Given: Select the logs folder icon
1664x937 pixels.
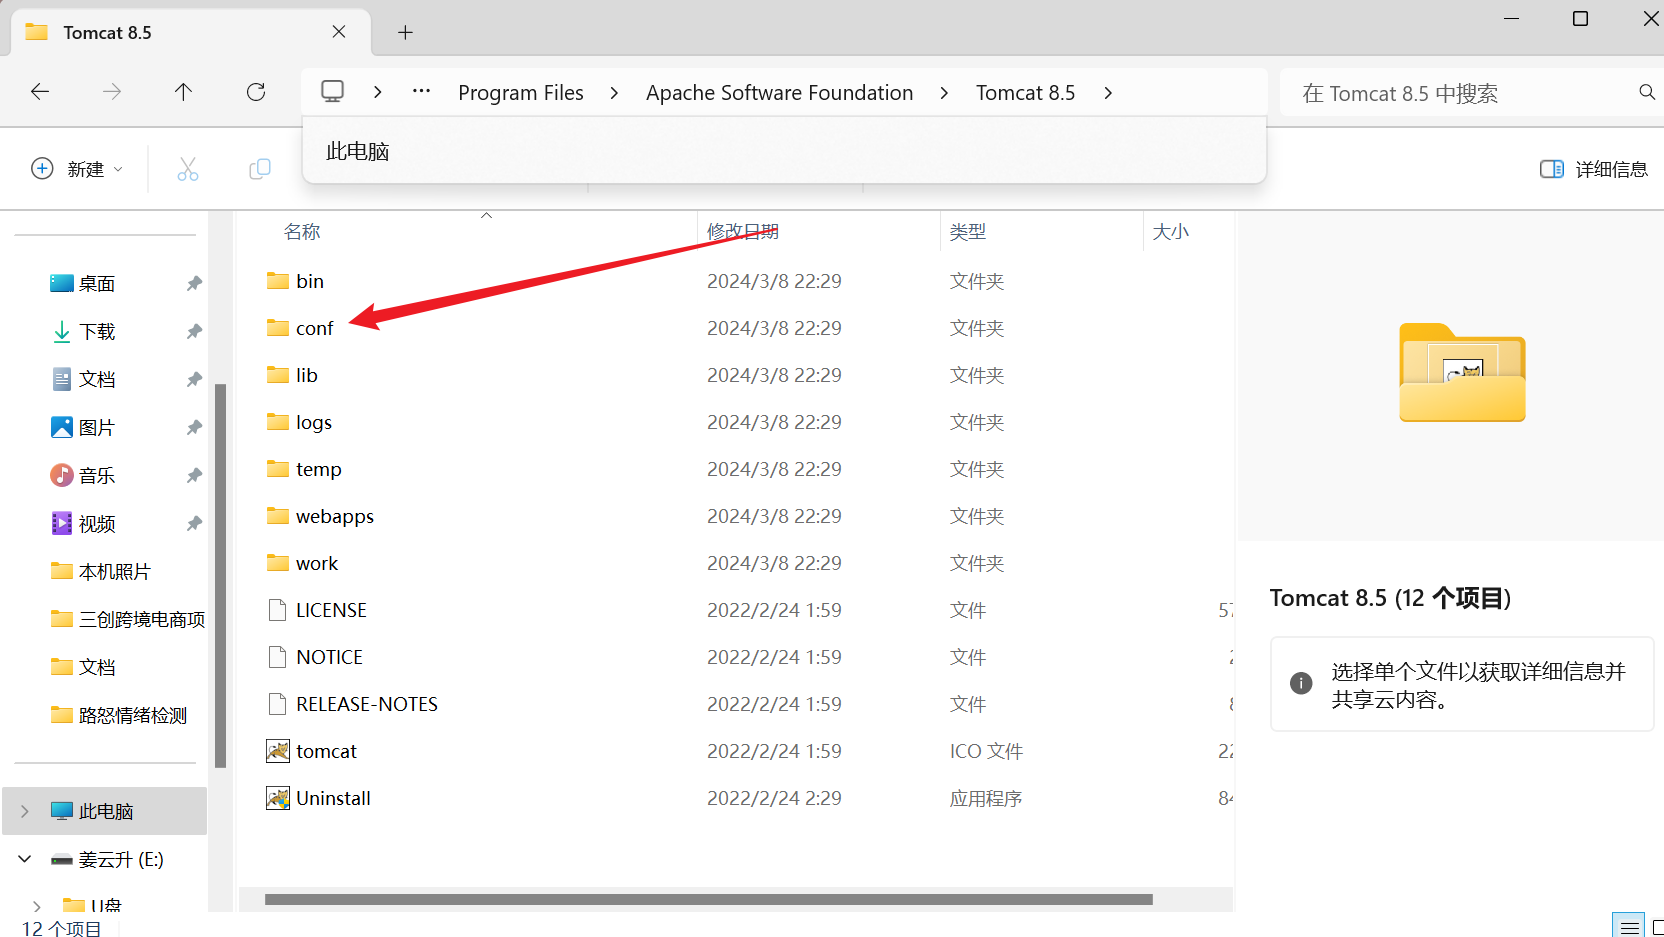Looking at the screenshot, I should pos(278,421).
